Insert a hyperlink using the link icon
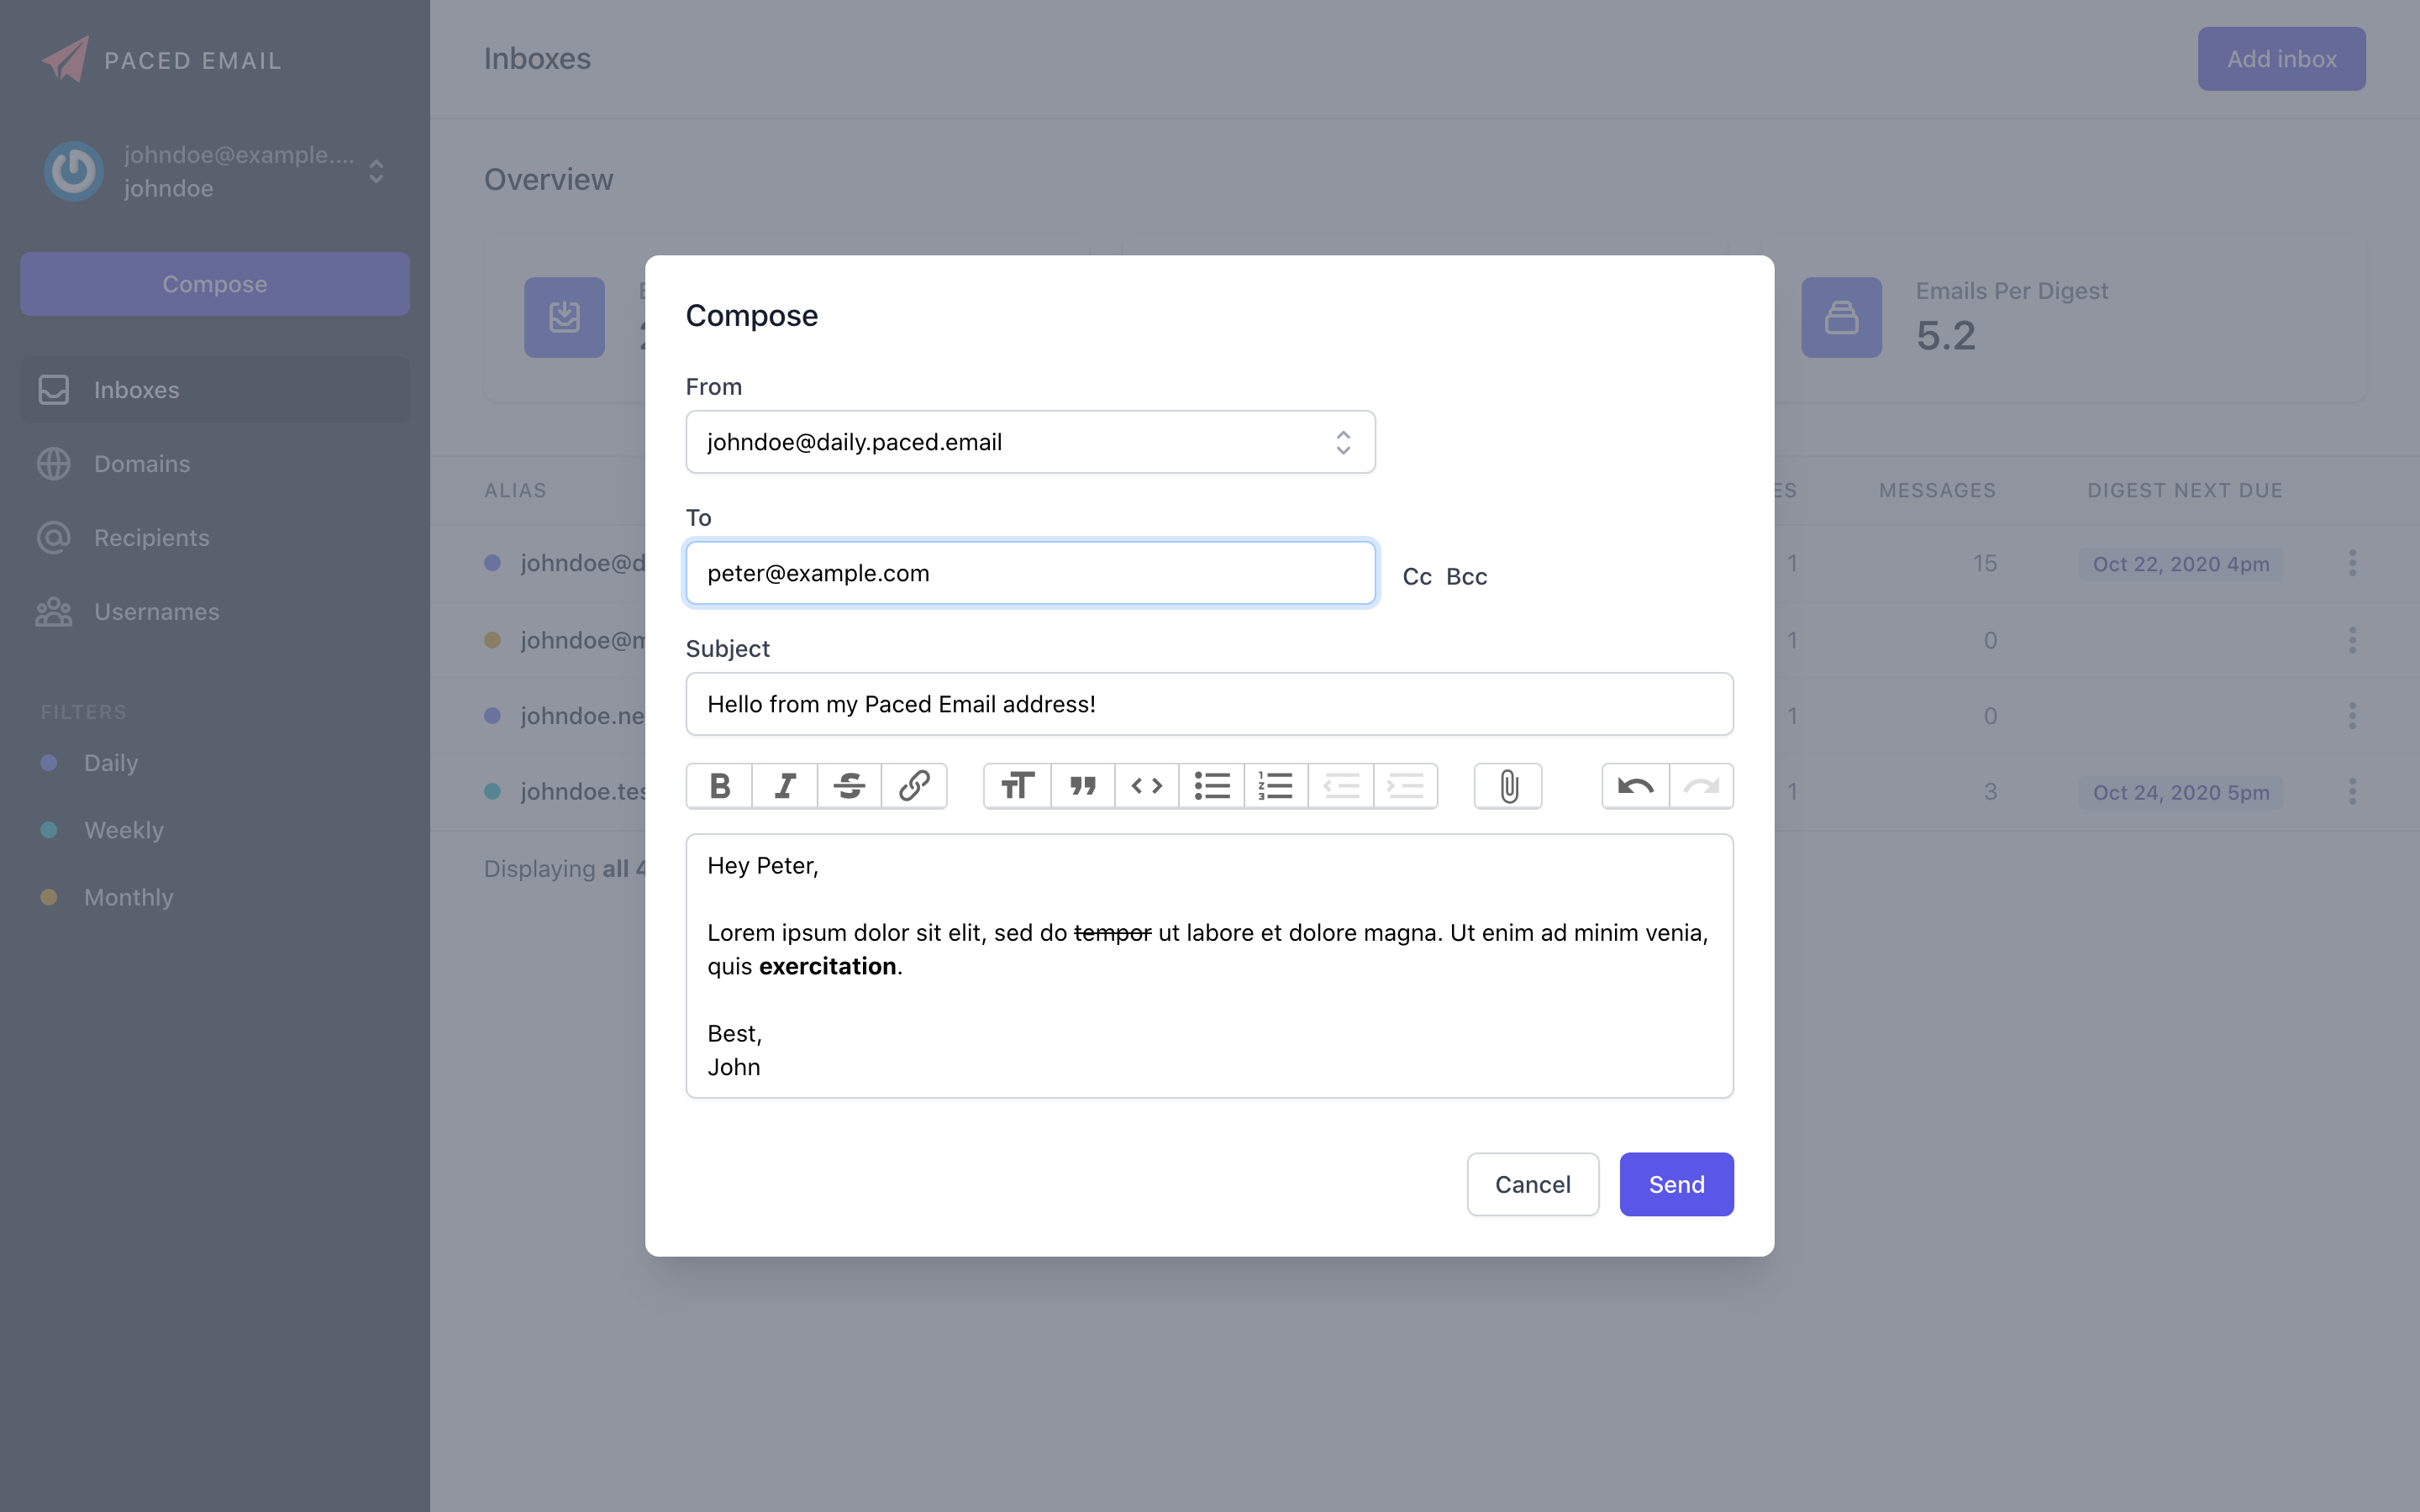This screenshot has height=1512, width=2420. (x=914, y=786)
